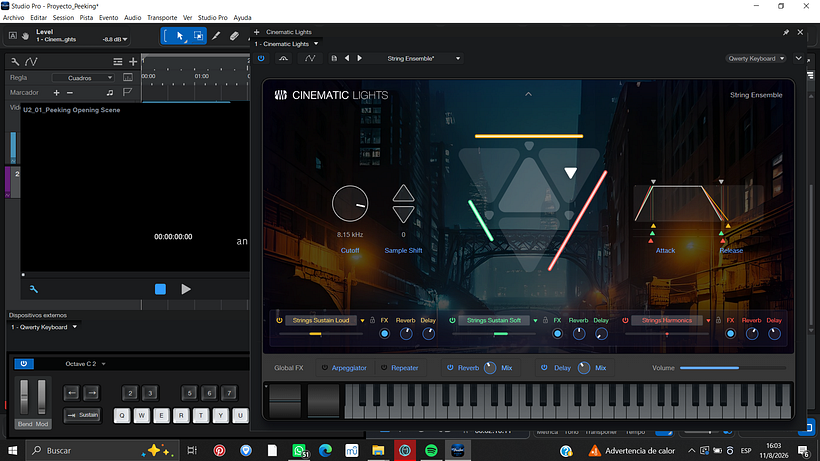
Task: Toggle Global FX Delay power
Action: [544, 368]
